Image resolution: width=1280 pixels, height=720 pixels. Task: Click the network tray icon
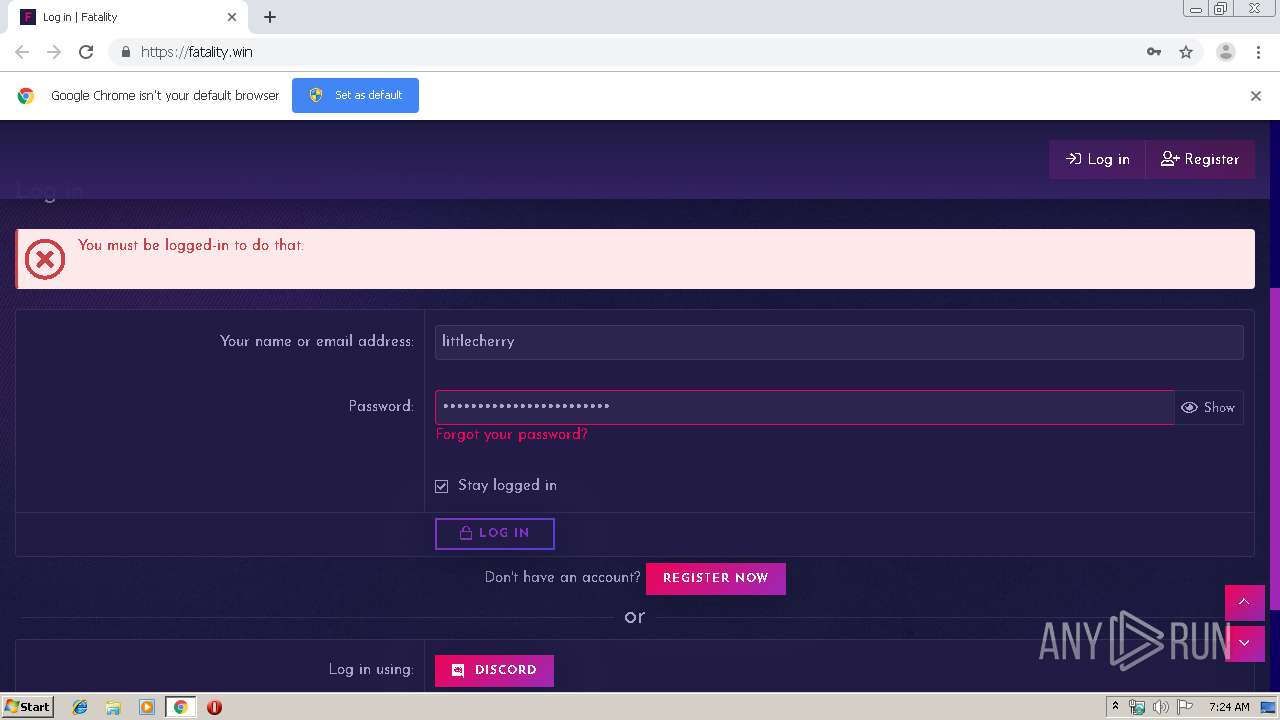pyautogui.click(x=1137, y=707)
